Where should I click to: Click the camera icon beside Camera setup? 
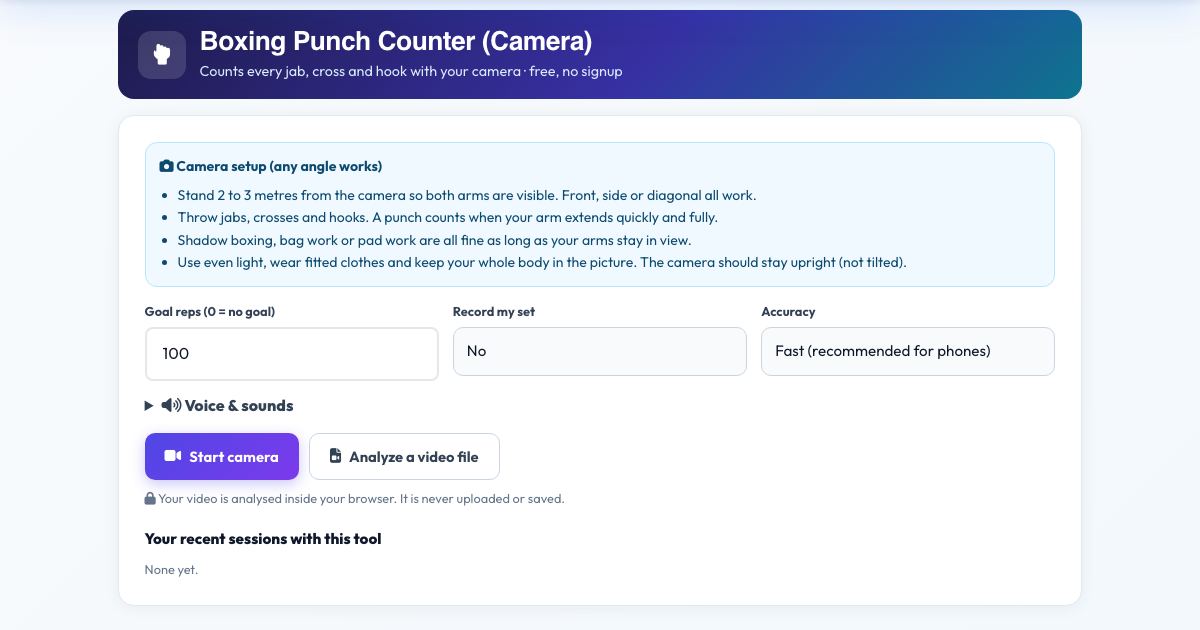[166, 166]
